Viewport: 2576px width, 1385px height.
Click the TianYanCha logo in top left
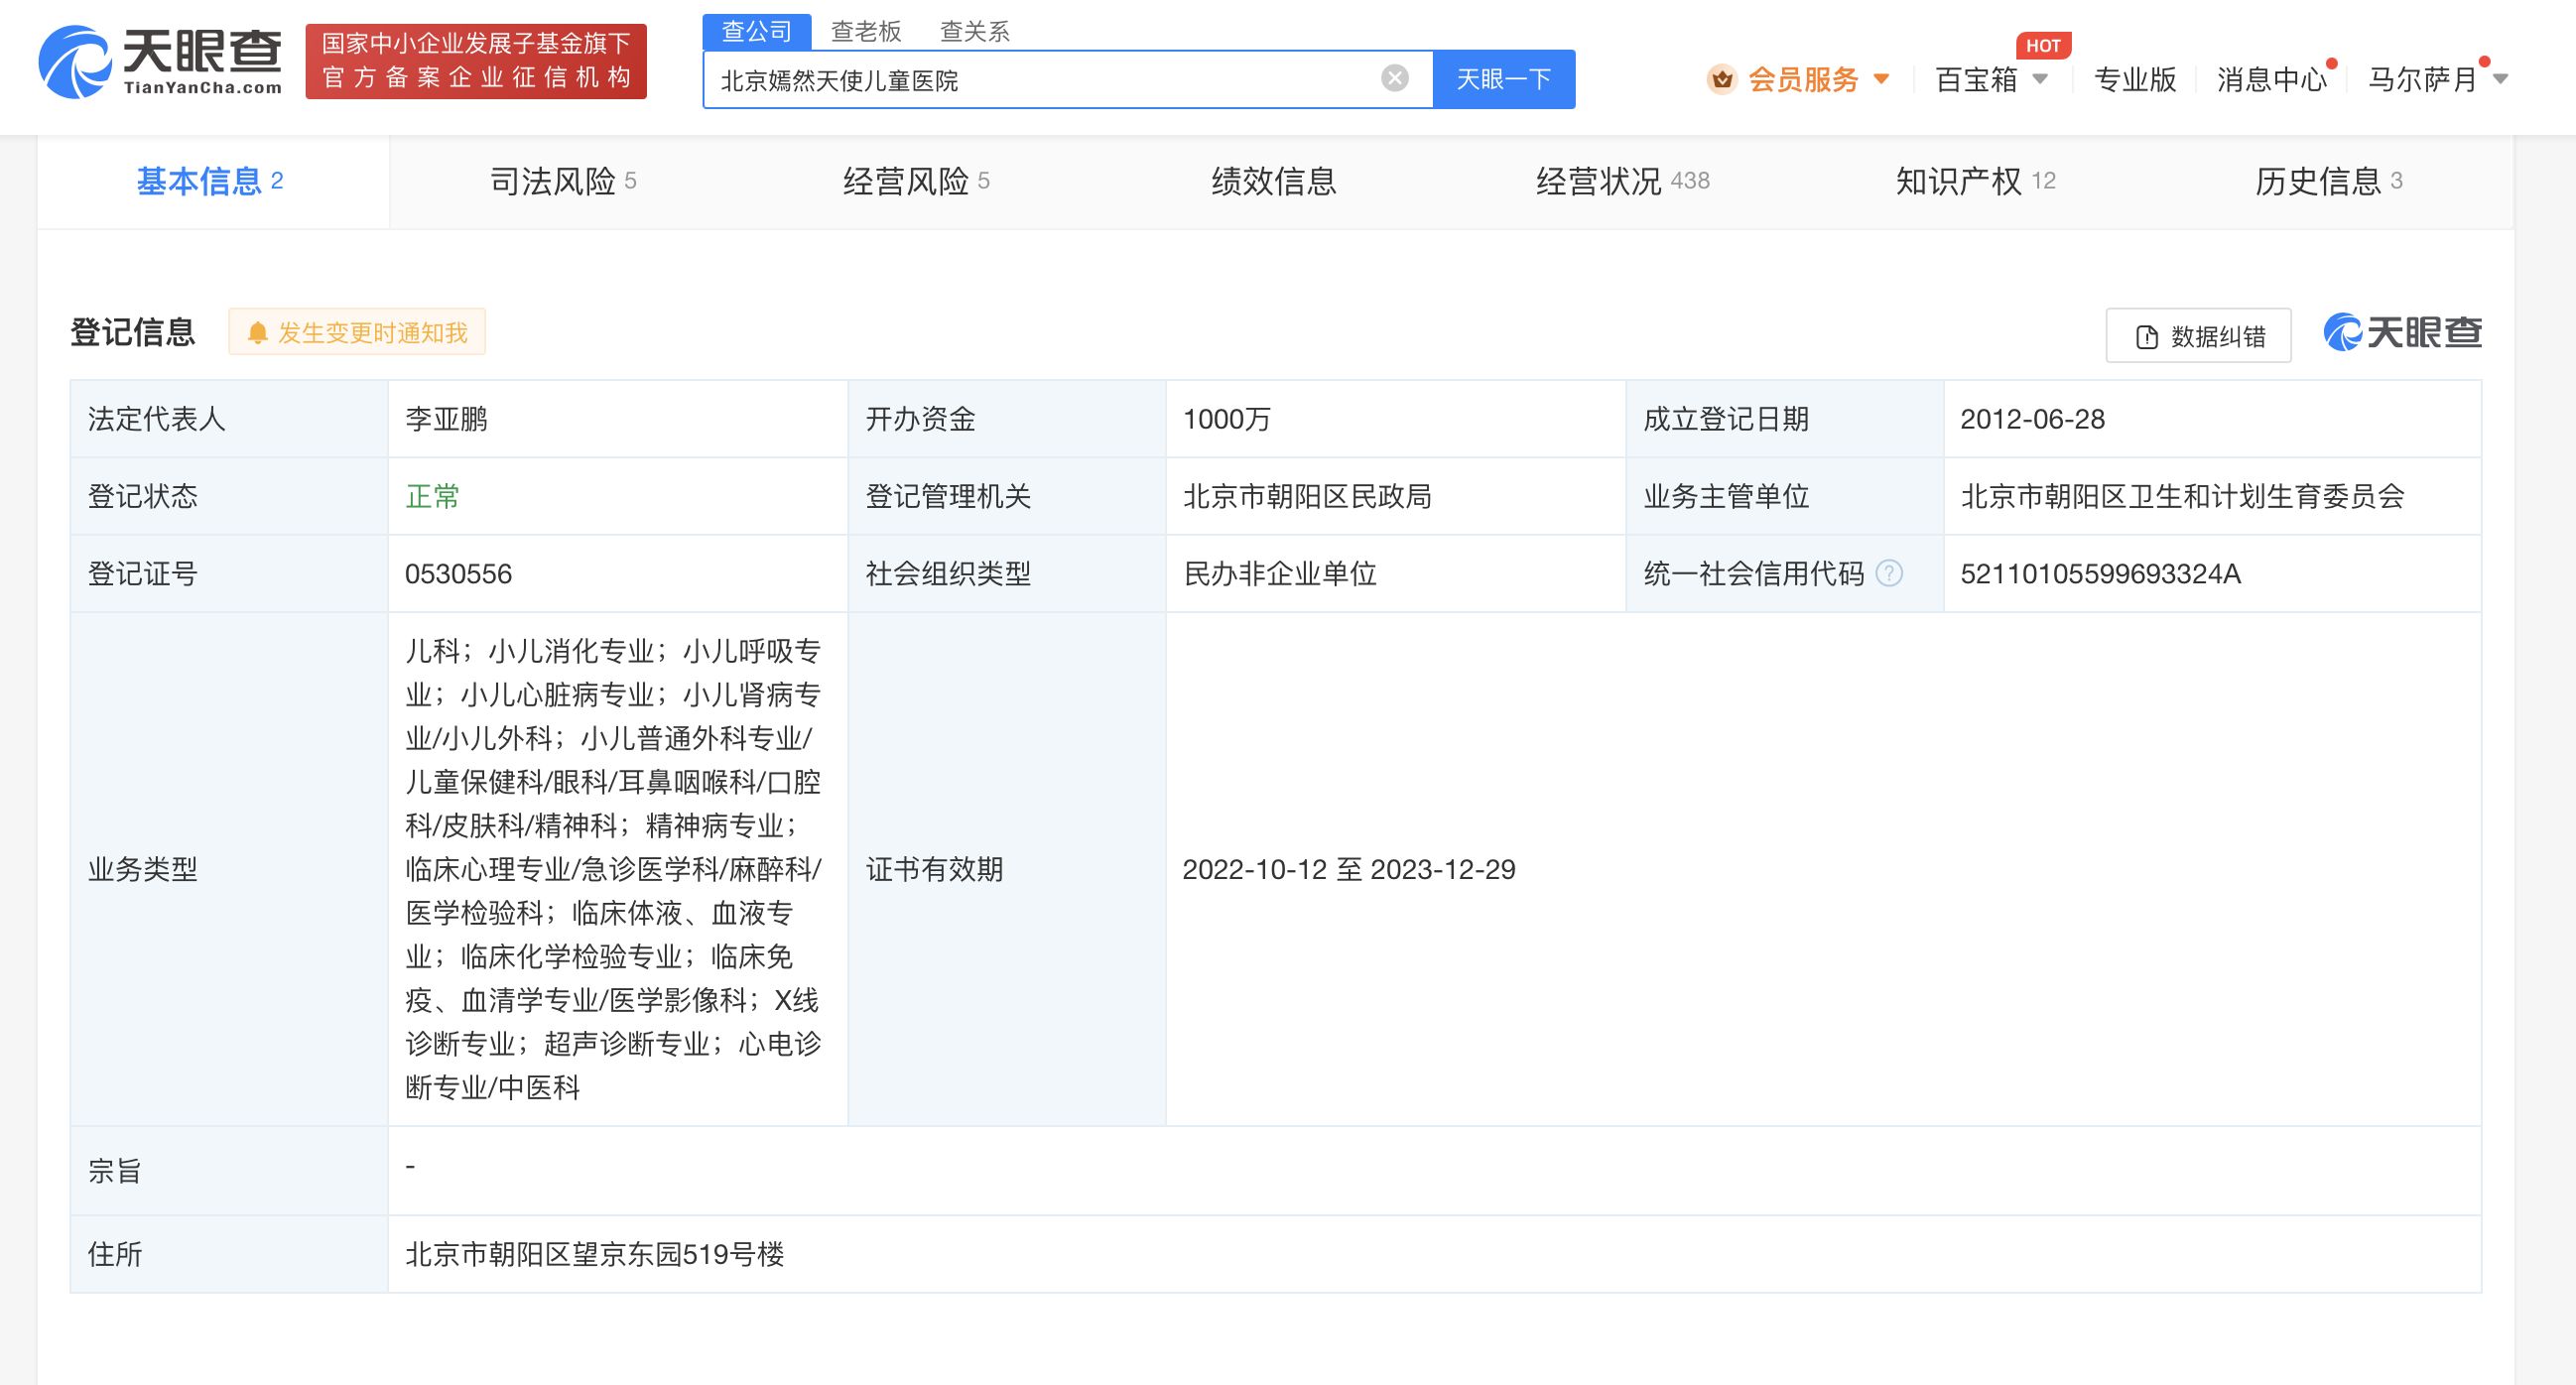[x=160, y=62]
